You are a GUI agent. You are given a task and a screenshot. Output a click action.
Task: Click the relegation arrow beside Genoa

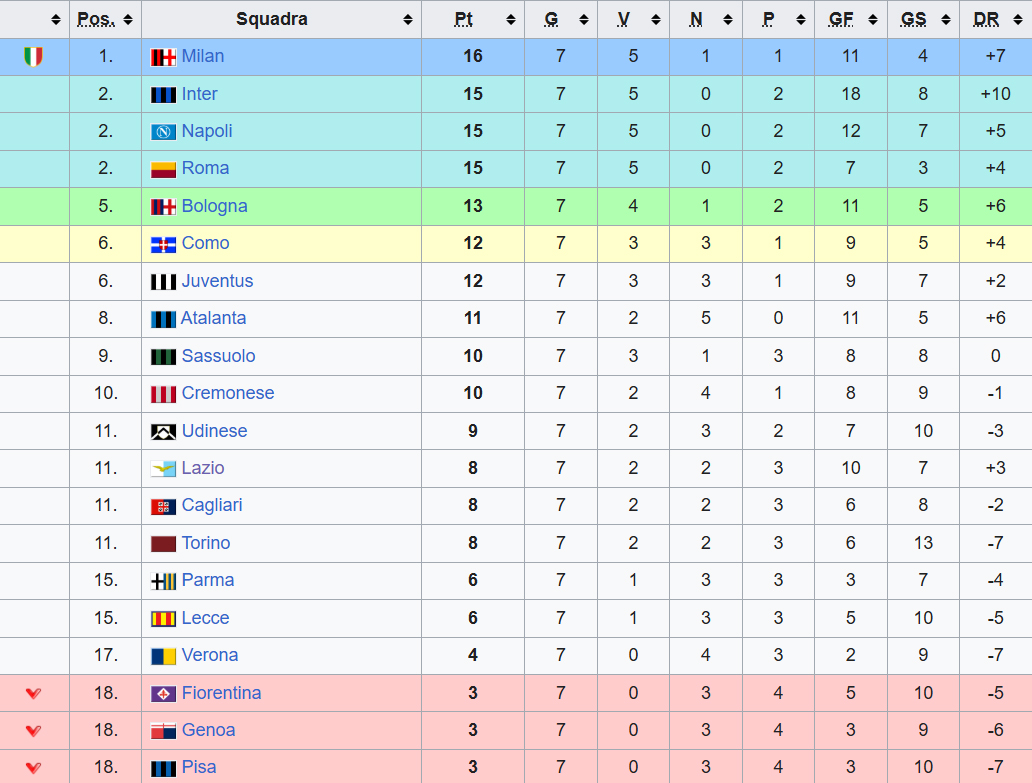[33, 731]
